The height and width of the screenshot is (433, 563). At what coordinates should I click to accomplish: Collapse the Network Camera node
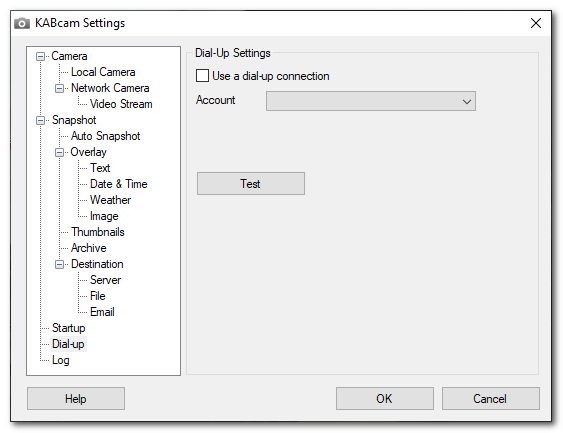[59, 88]
